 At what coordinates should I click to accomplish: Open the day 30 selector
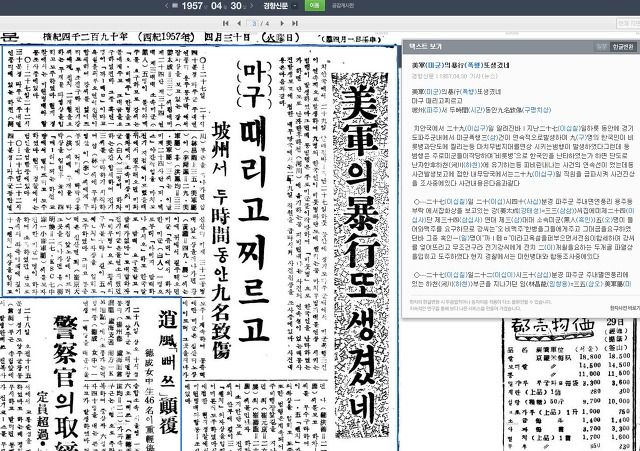point(238,6)
